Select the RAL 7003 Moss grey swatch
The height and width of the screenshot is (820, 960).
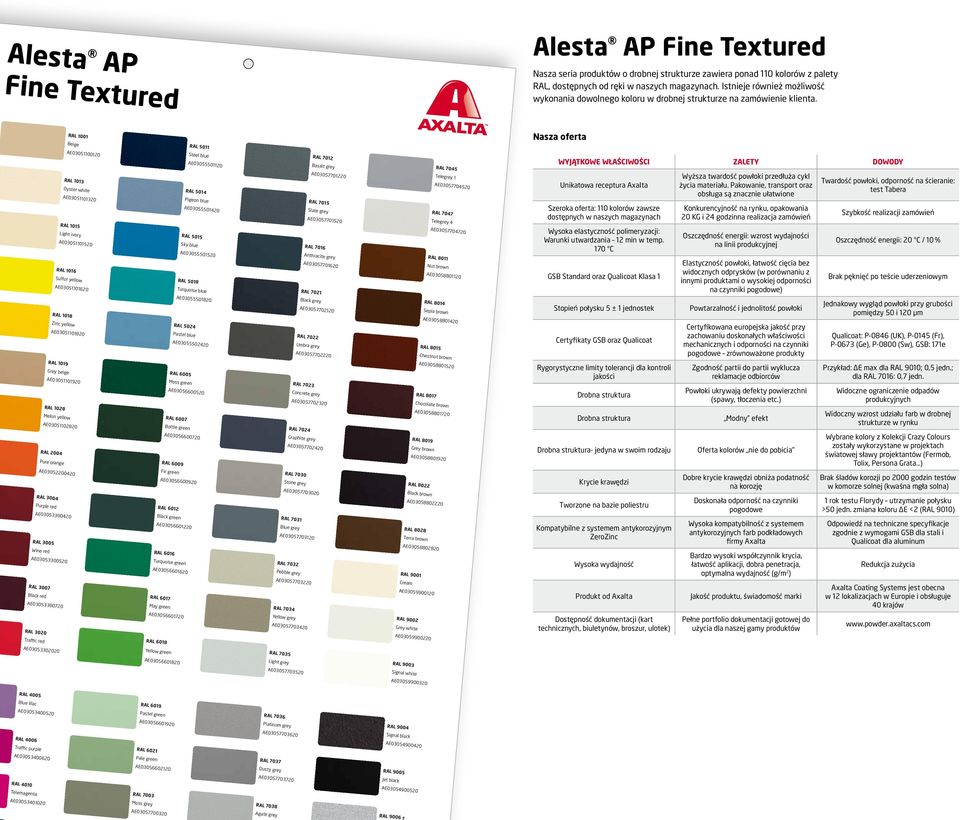[x=97, y=799]
